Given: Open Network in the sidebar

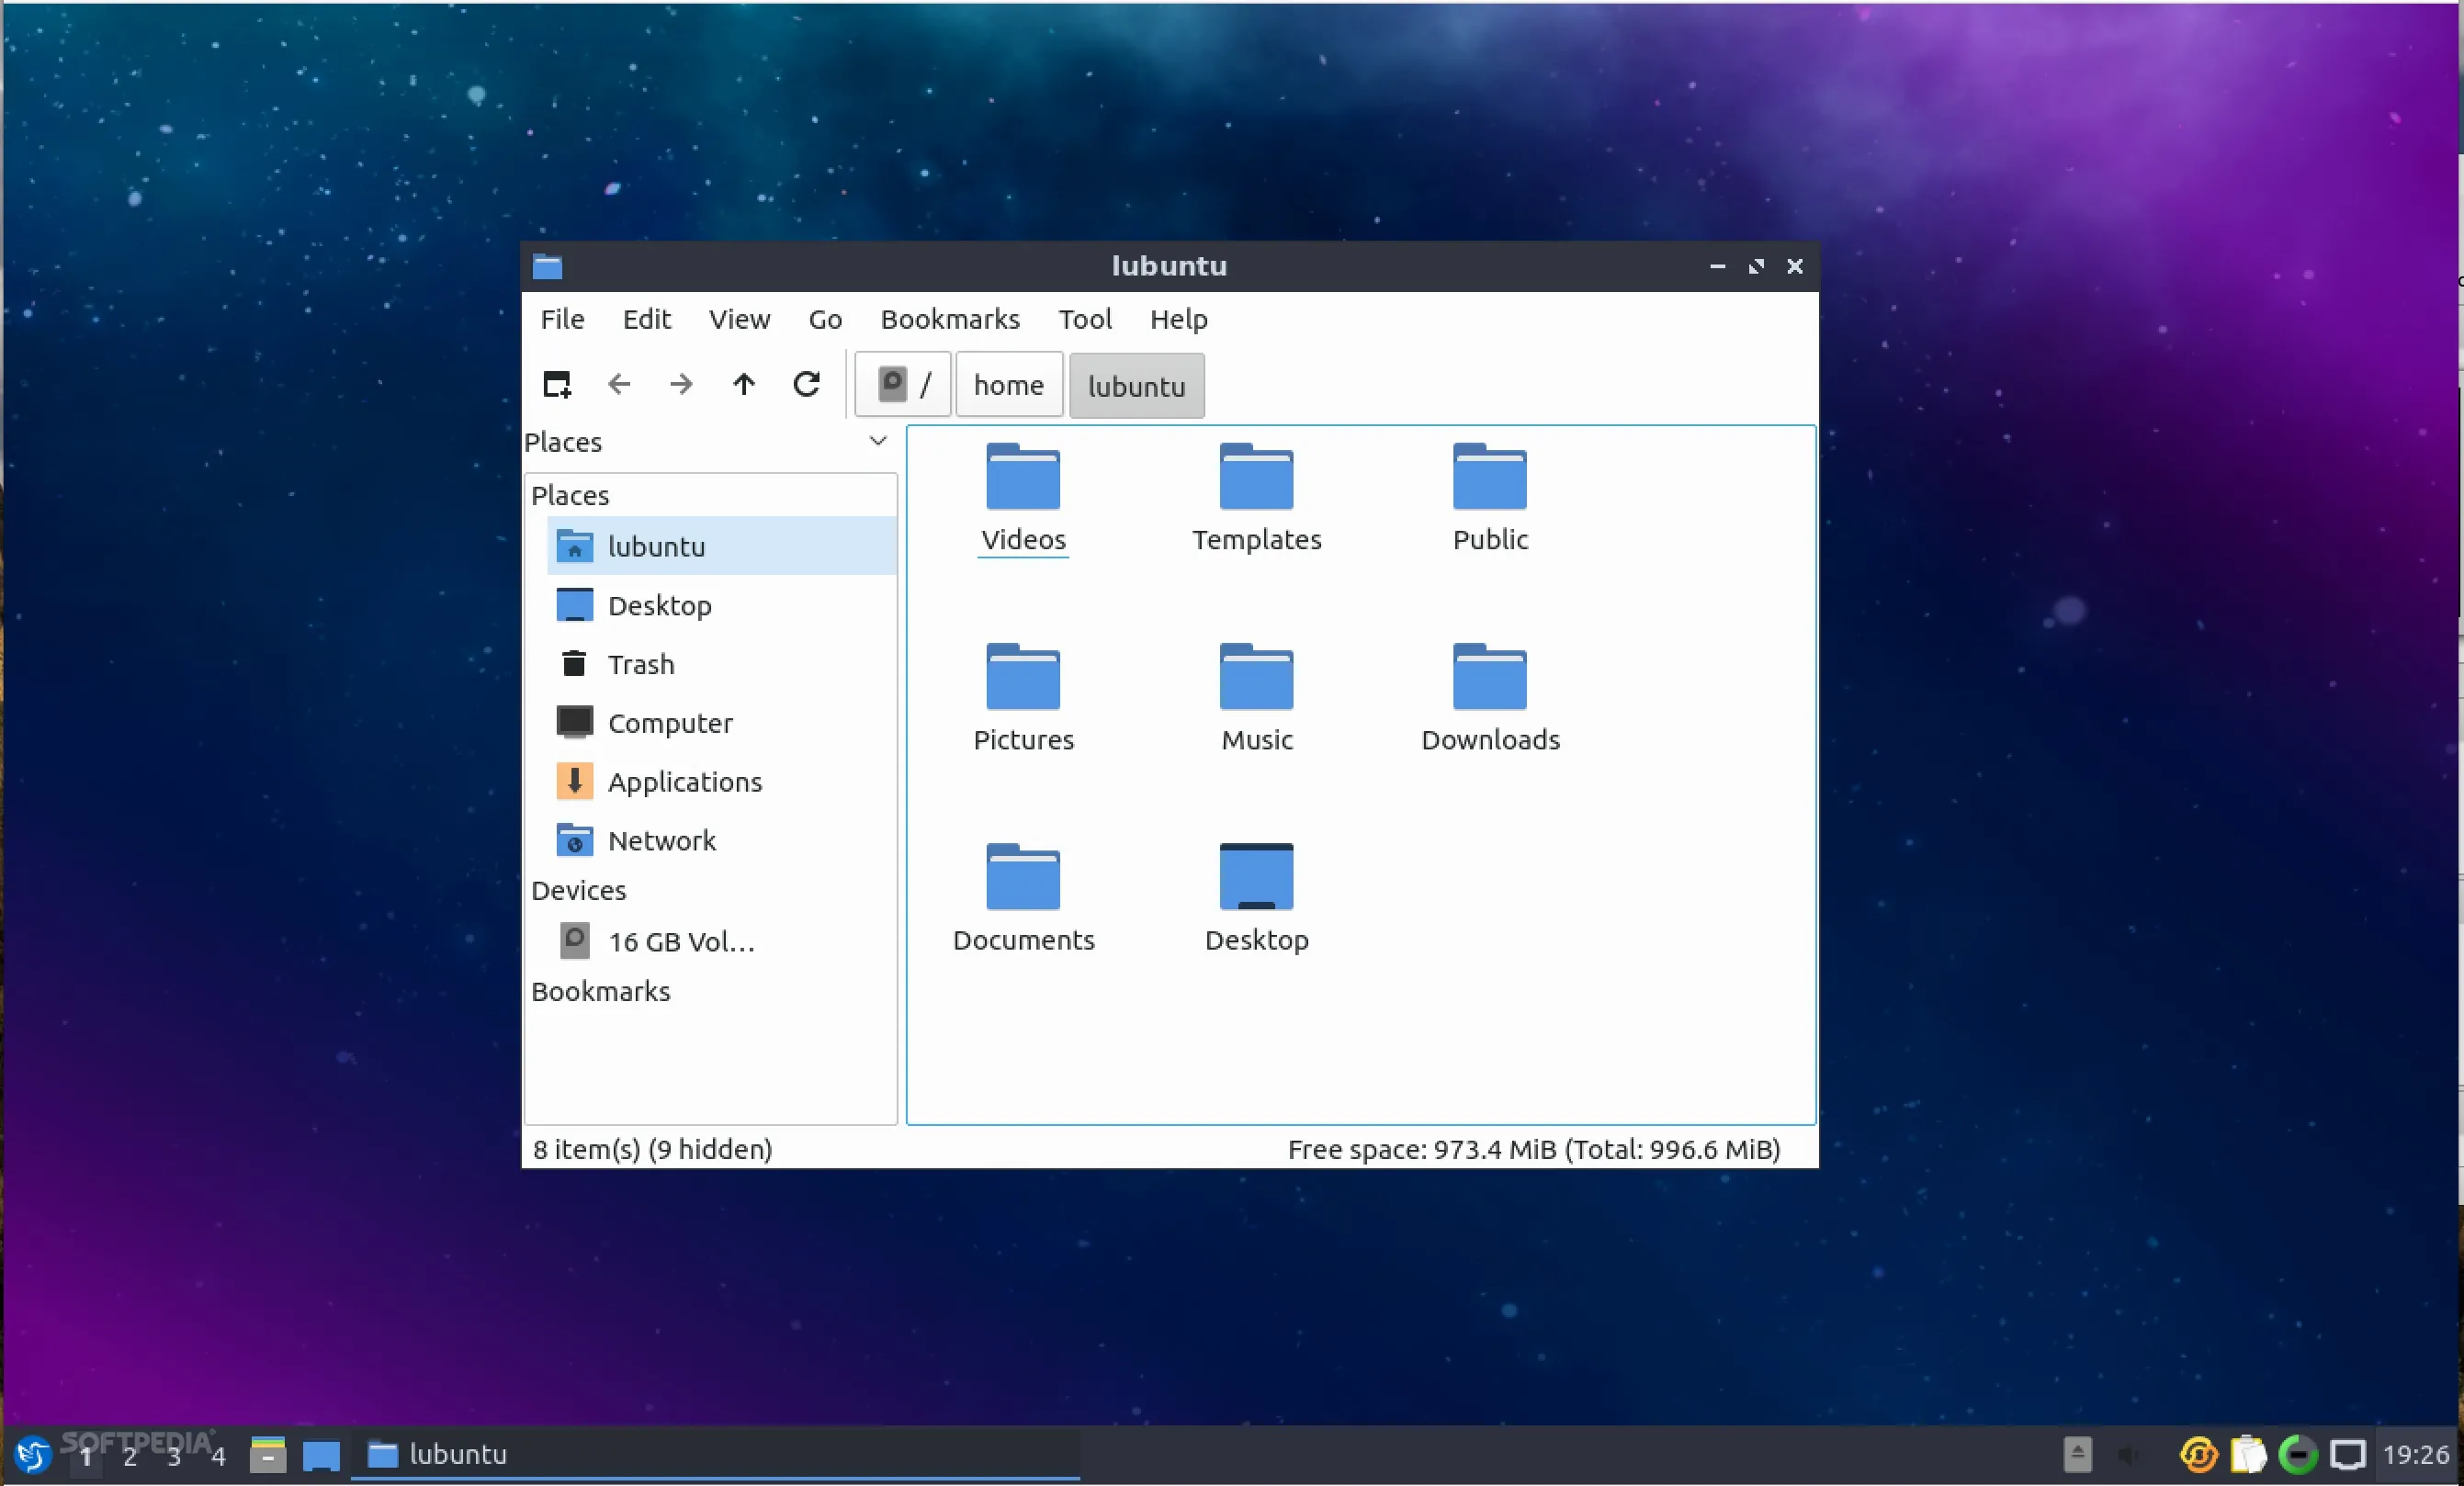Looking at the screenshot, I should (x=721, y=841).
